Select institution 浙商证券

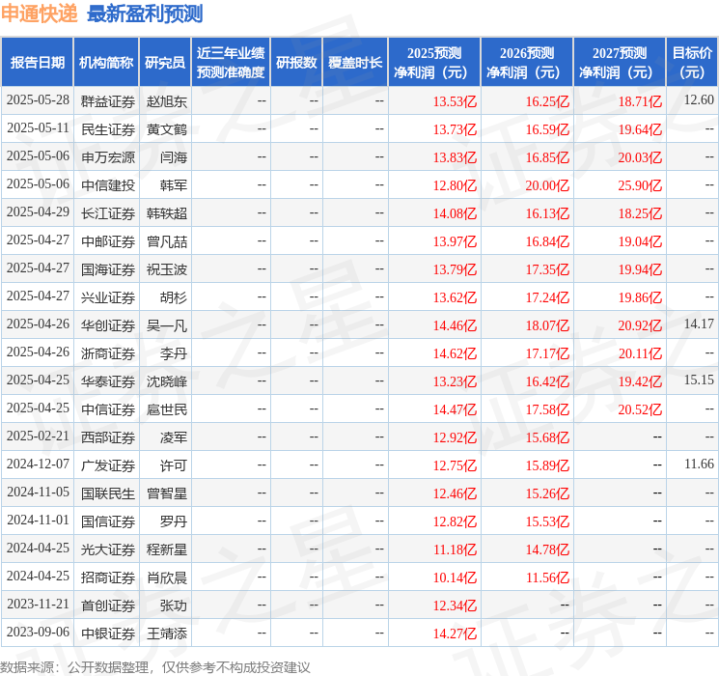tap(108, 354)
